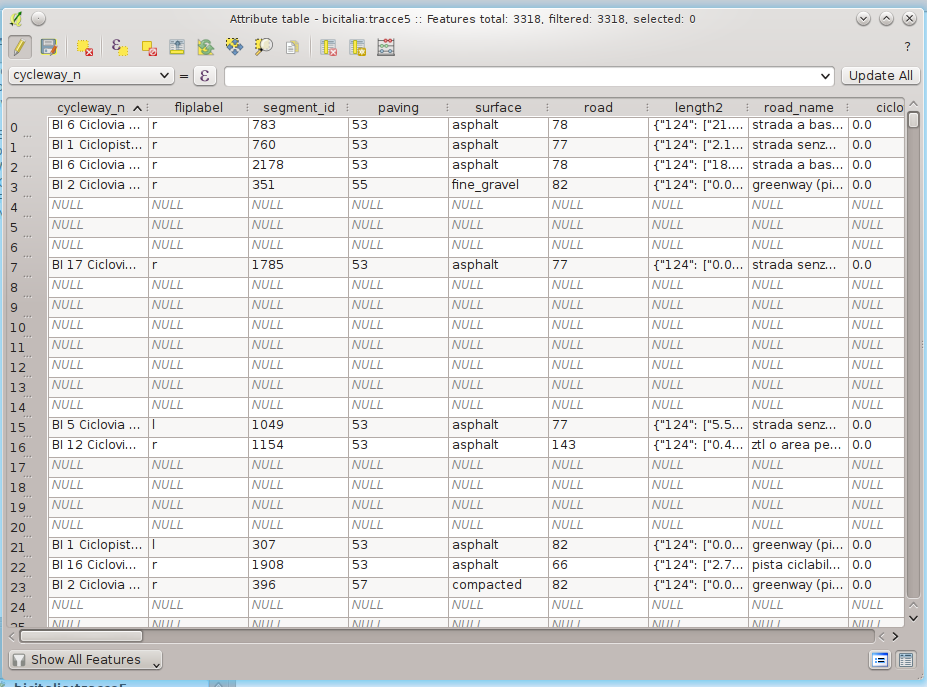Click the help question mark icon
This screenshot has width=927, height=687.
(x=907, y=47)
